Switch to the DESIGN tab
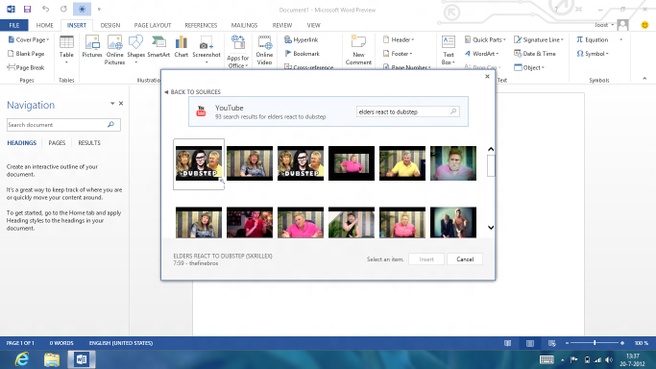This screenshot has height=369, width=656. [x=110, y=25]
